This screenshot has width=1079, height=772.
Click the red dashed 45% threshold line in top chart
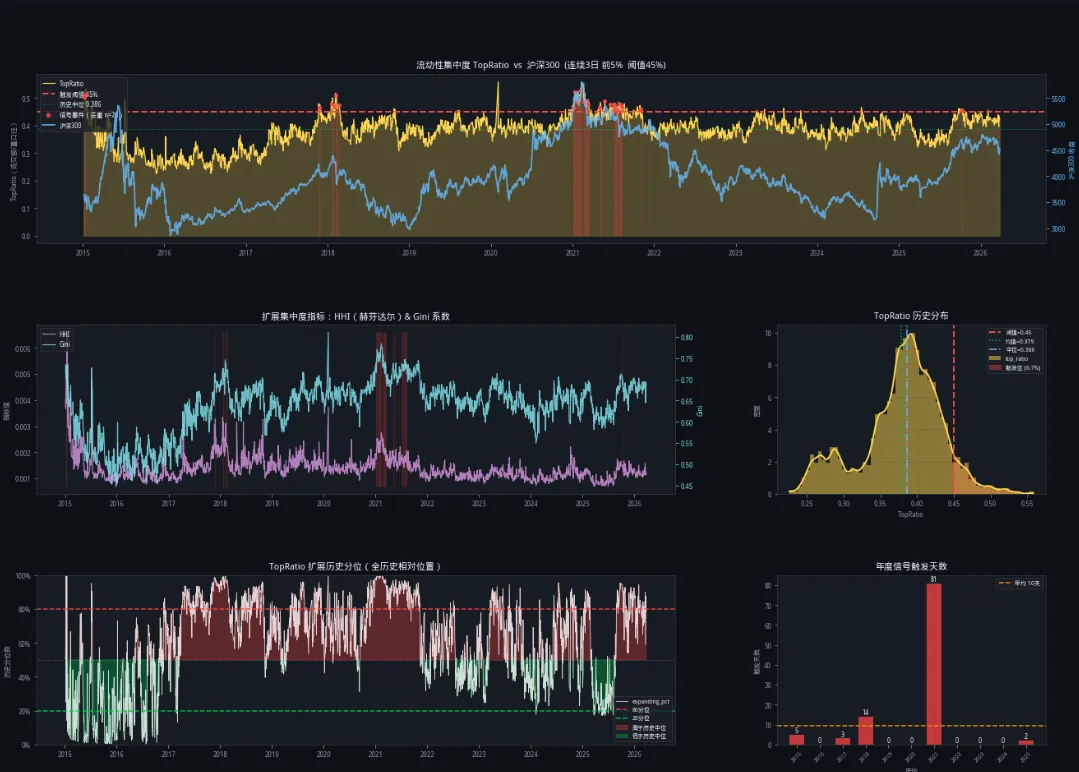pos(542,111)
